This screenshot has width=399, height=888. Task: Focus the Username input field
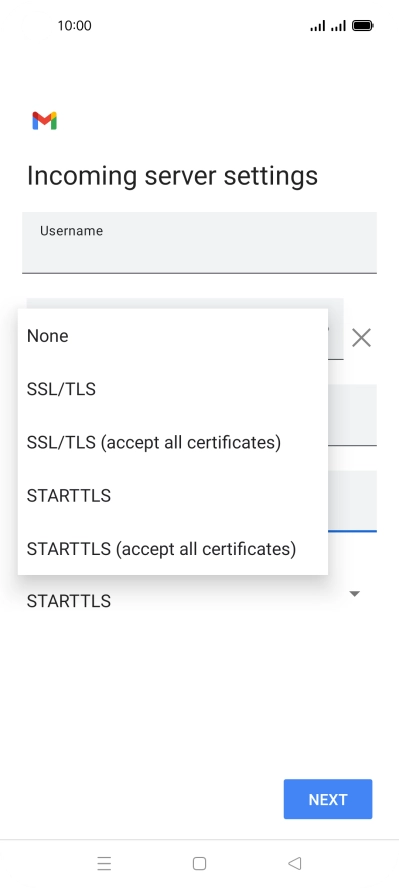199,242
